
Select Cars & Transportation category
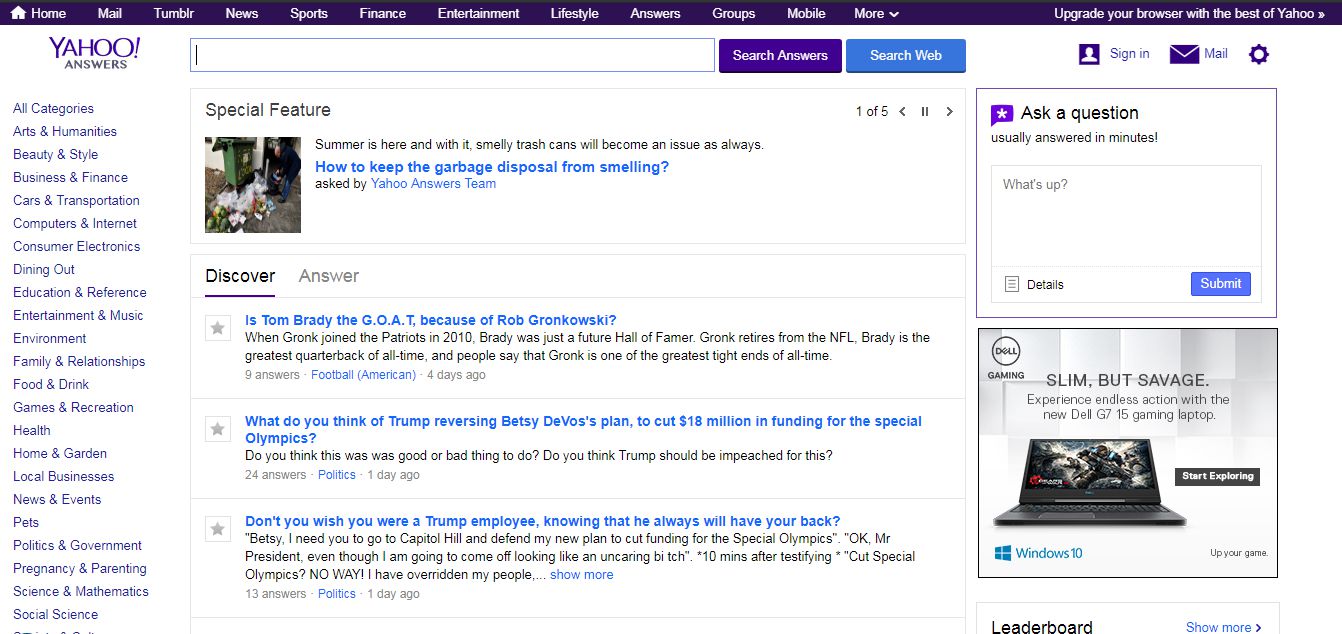(76, 200)
